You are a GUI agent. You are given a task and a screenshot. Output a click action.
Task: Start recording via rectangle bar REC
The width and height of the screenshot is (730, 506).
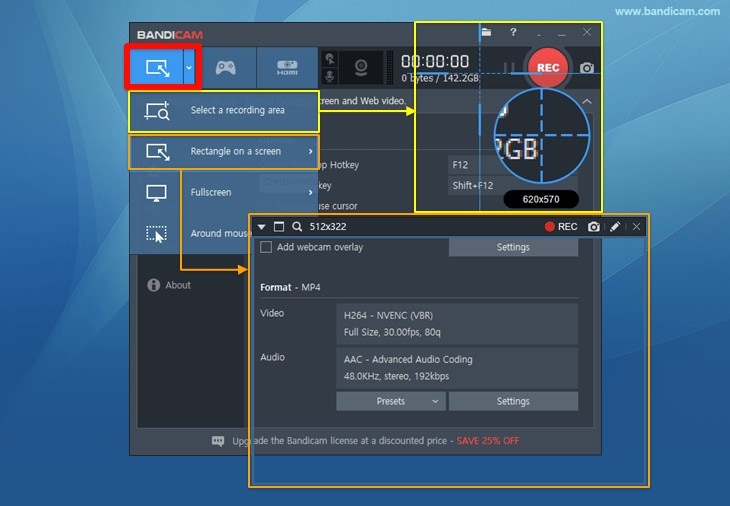(561, 227)
